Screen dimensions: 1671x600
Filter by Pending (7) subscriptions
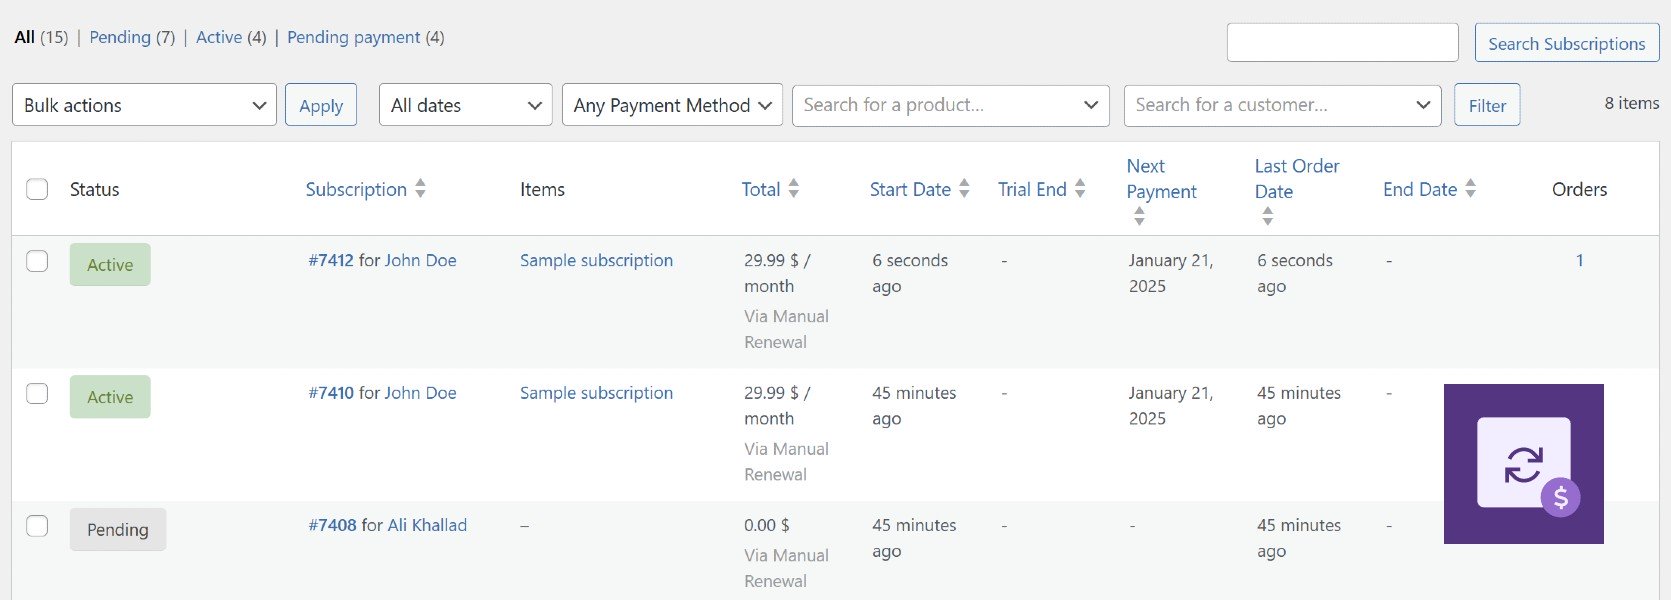[x=132, y=37]
